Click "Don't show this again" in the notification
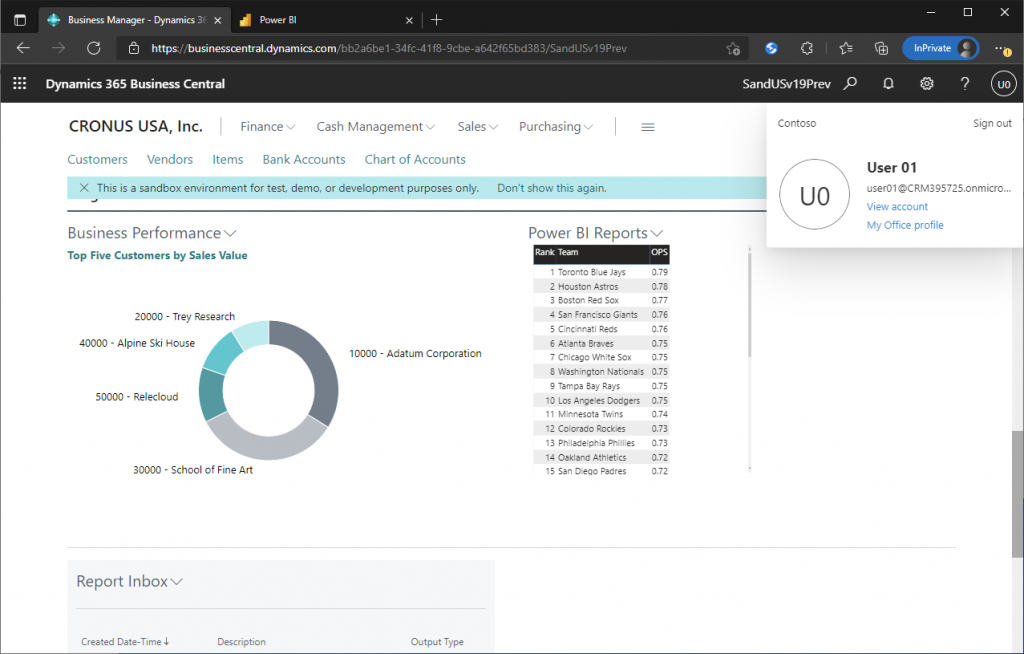Viewport: 1024px width, 654px height. (552, 188)
